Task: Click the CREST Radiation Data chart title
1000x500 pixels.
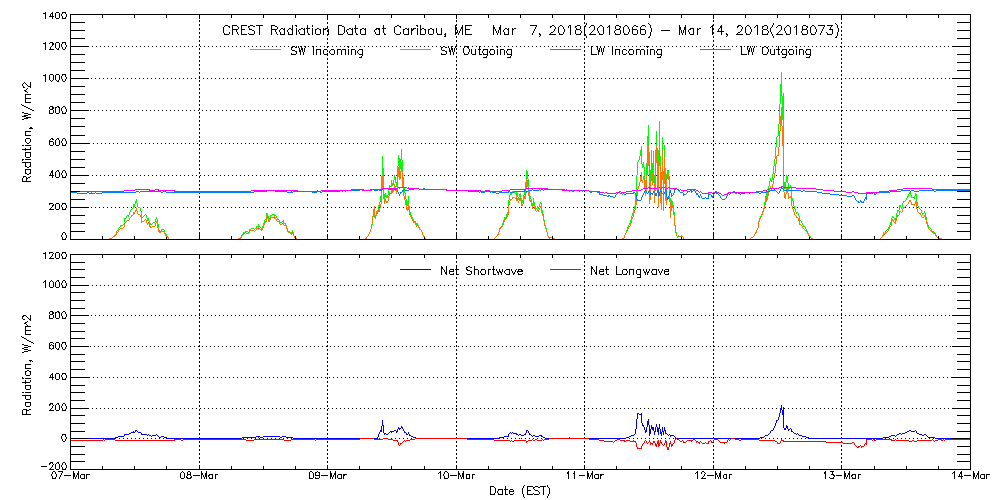Action: (530, 30)
